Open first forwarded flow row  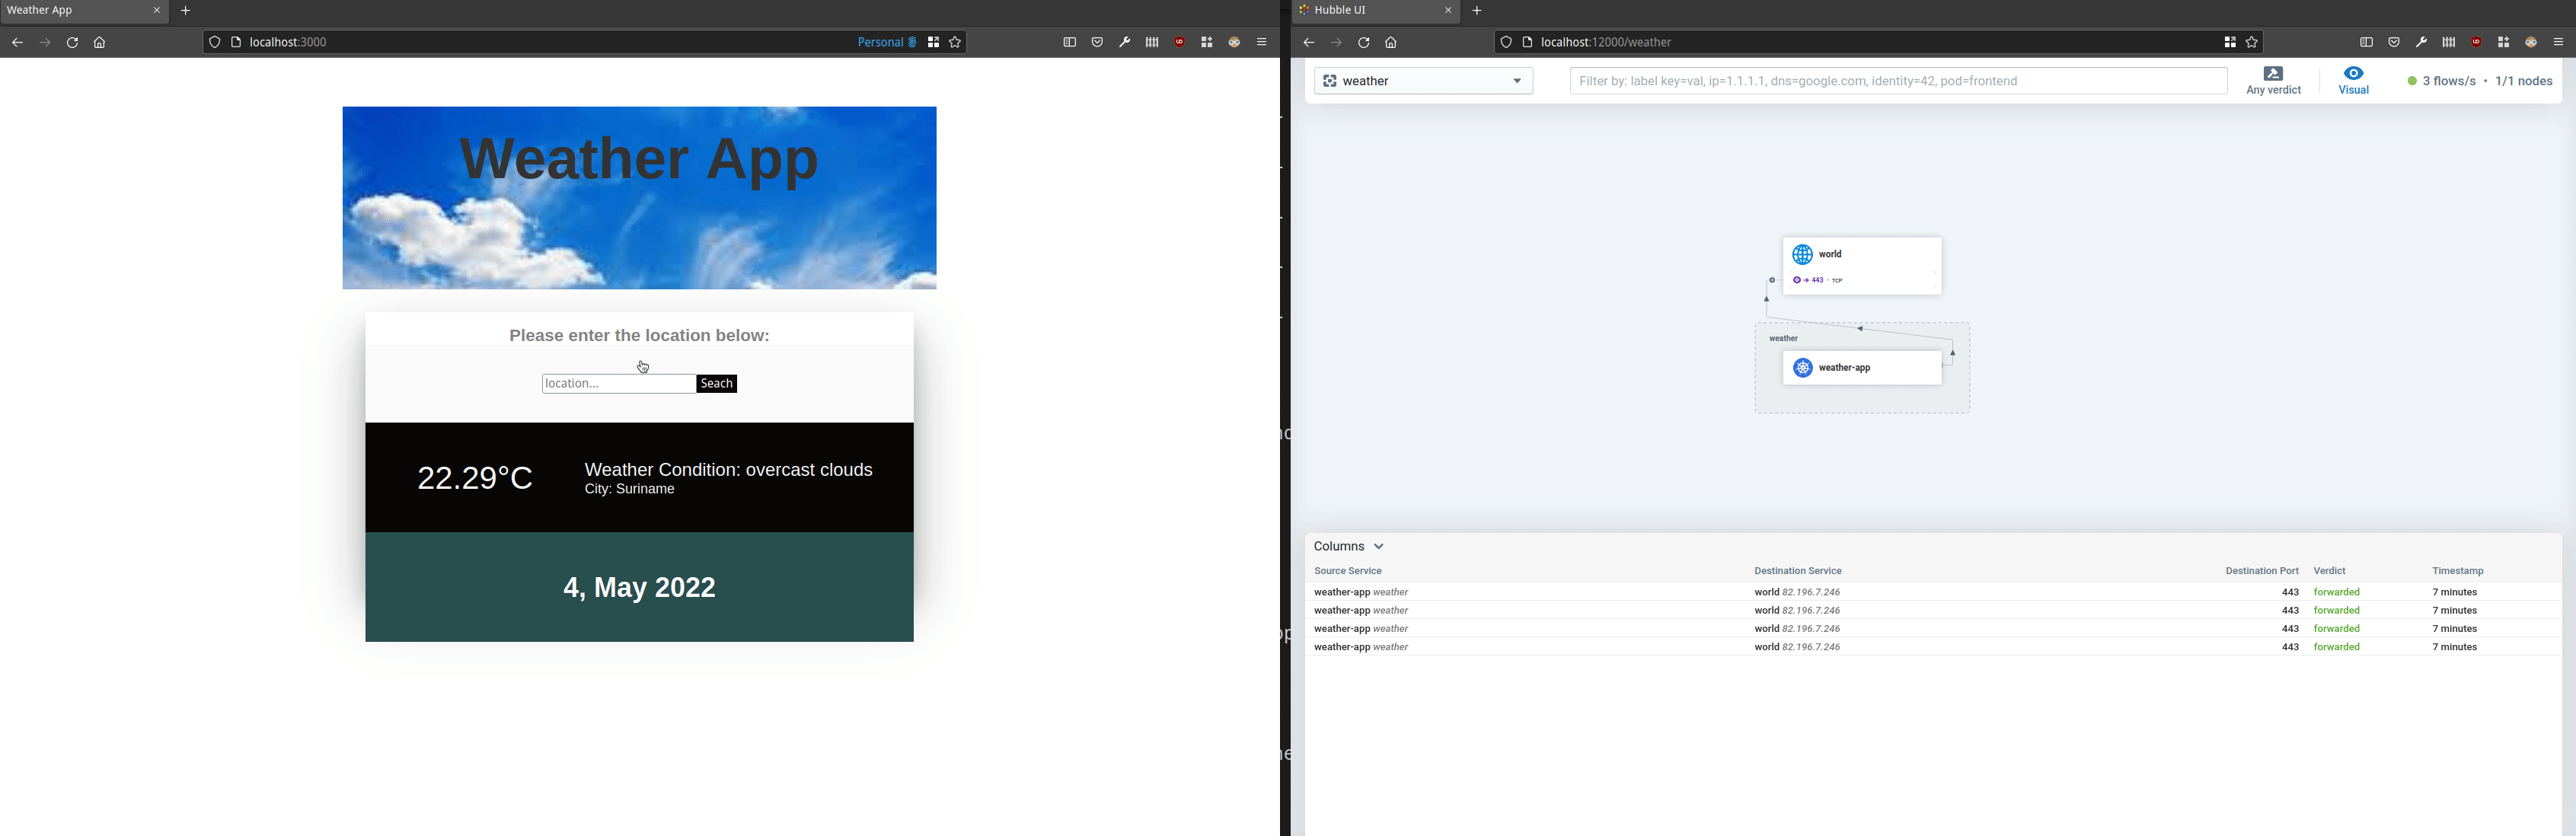(1900, 593)
